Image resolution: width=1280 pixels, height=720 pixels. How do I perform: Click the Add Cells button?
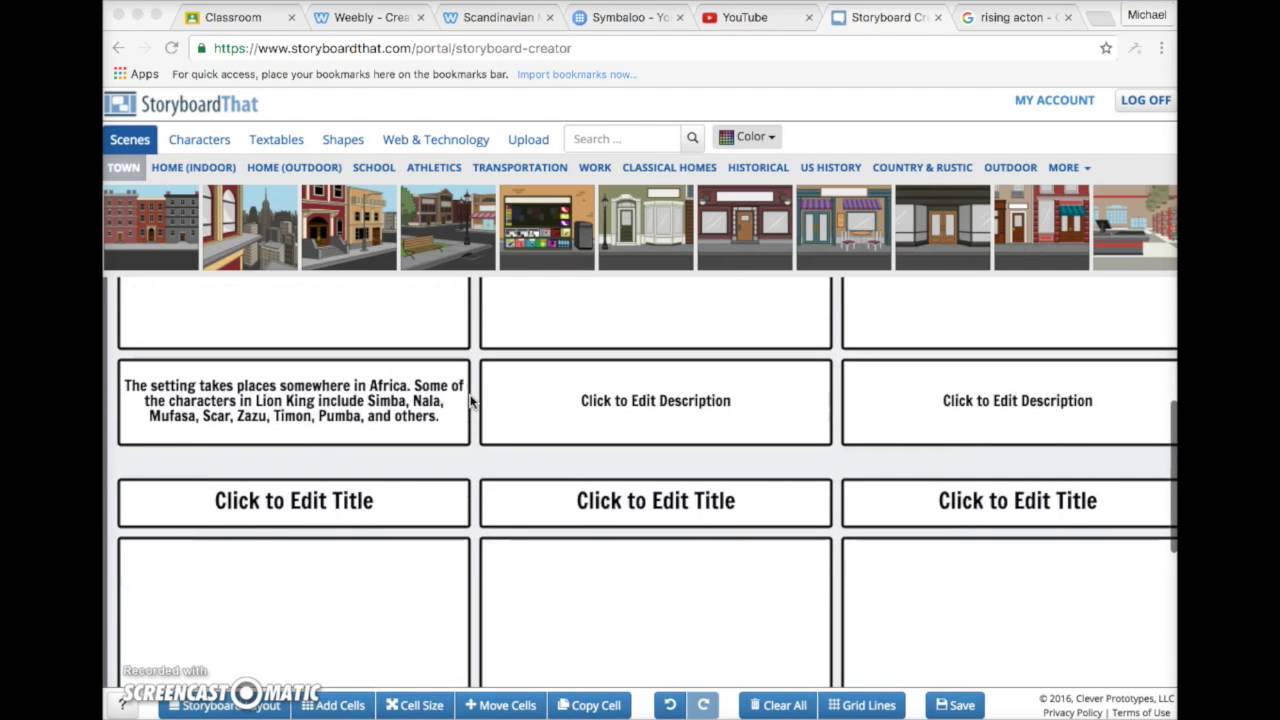tap(331, 705)
